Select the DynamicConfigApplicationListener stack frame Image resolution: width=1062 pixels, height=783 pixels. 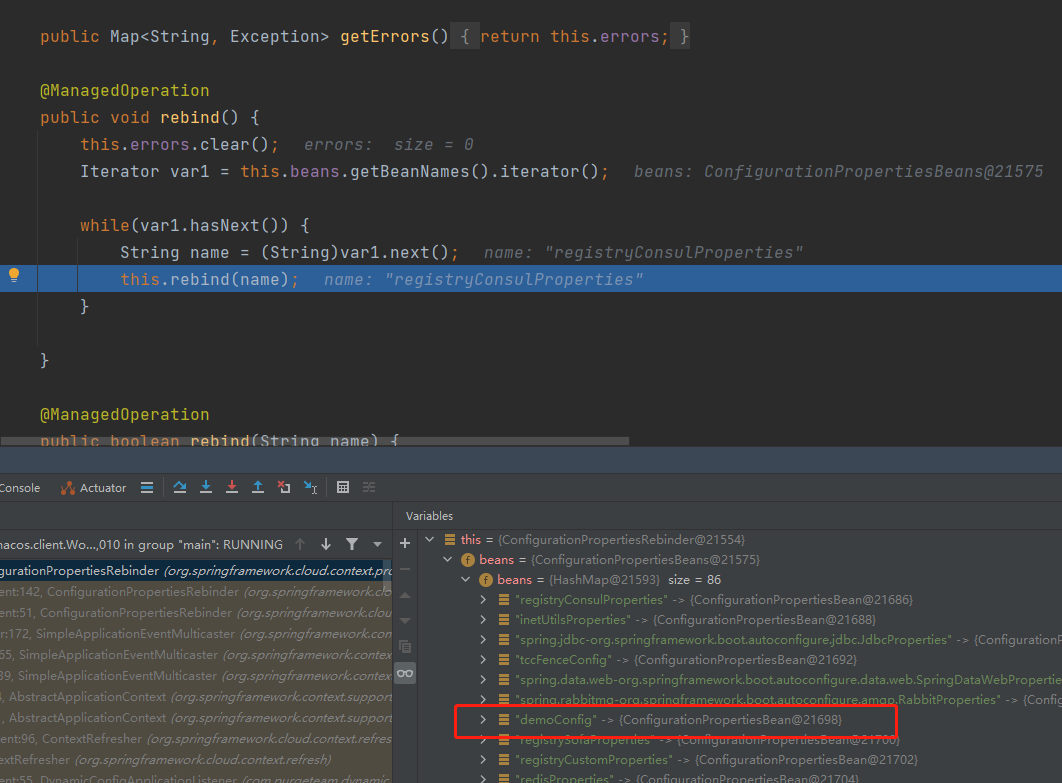196,778
